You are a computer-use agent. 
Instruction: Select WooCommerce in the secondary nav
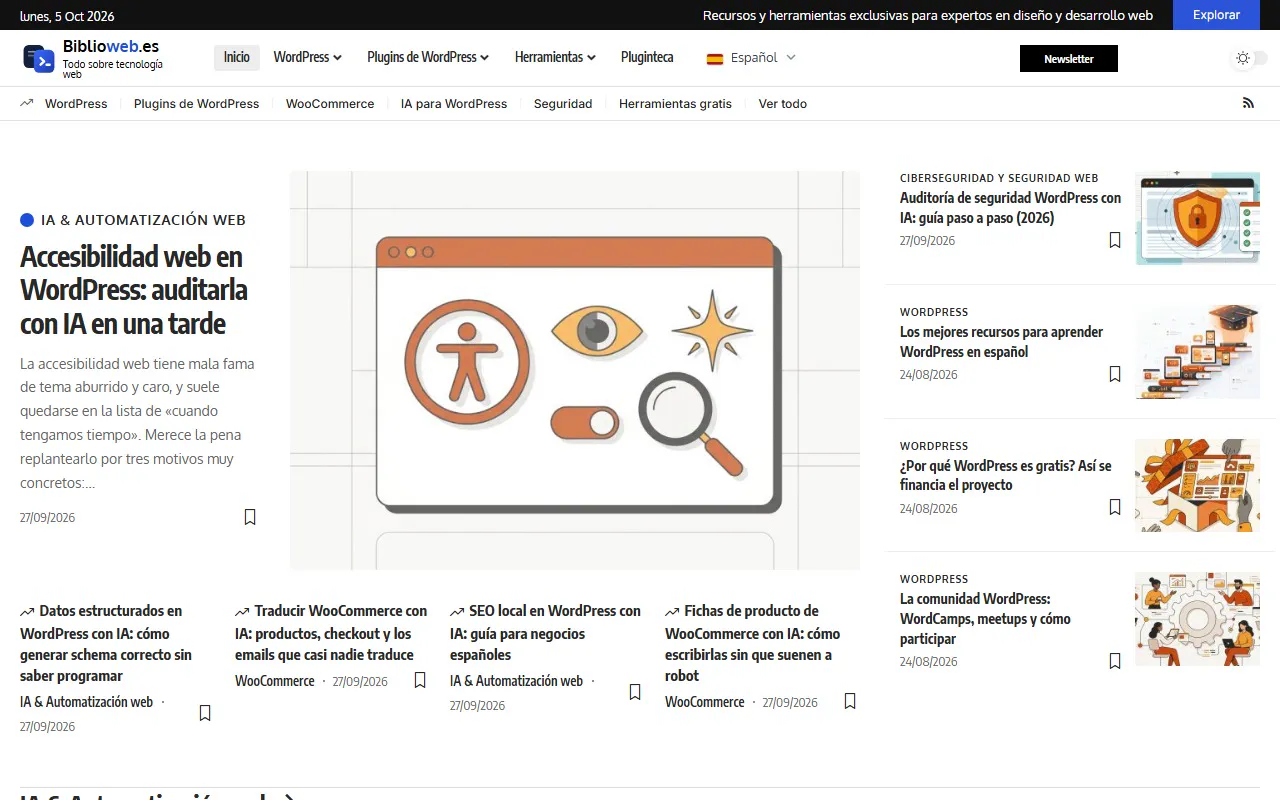330,103
